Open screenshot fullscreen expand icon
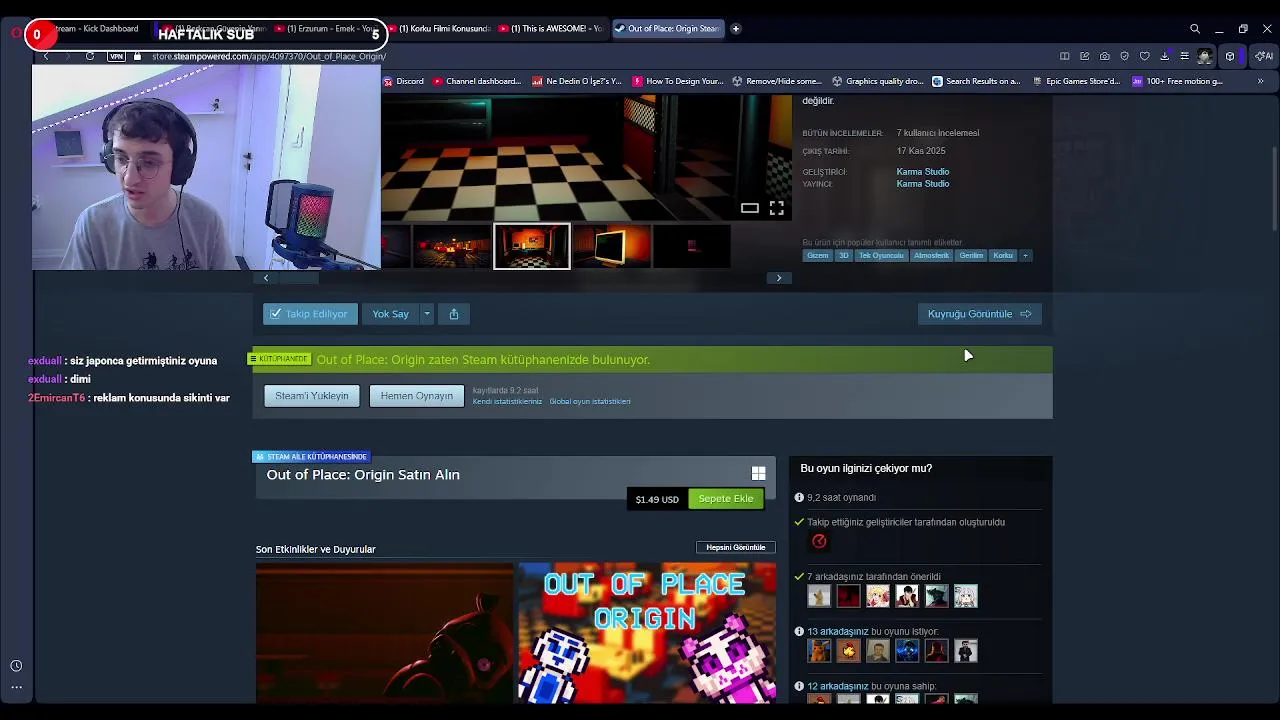The width and height of the screenshot is (1280, 720). click(776, 208)
